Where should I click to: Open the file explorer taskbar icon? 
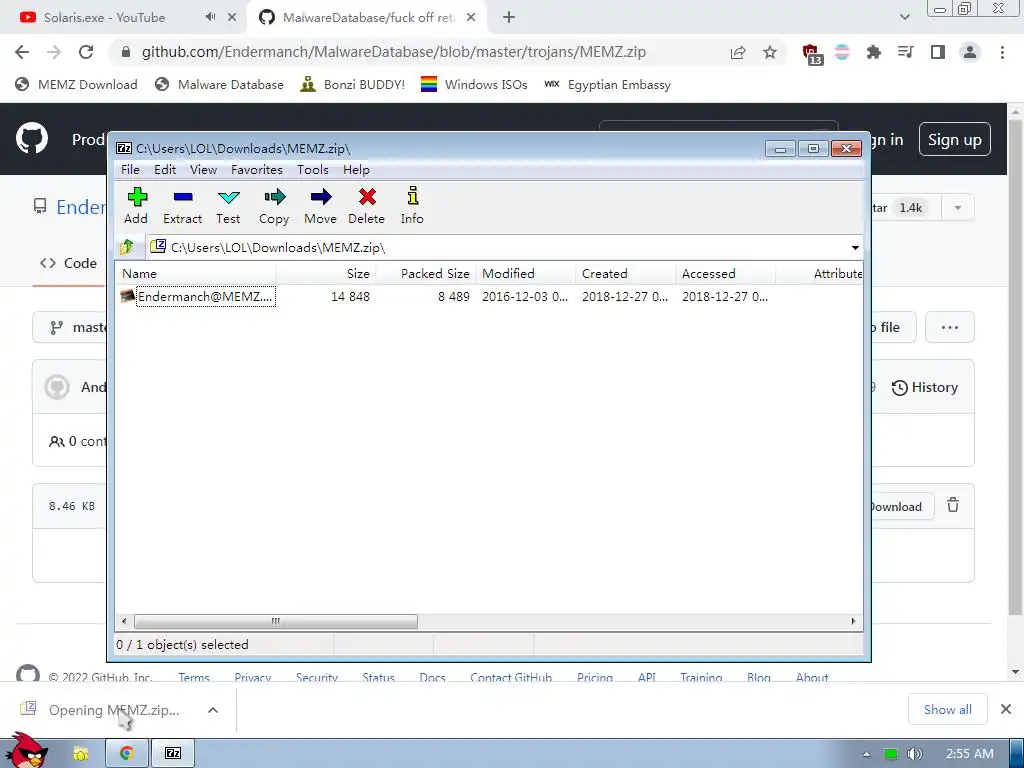pos(80,753)
